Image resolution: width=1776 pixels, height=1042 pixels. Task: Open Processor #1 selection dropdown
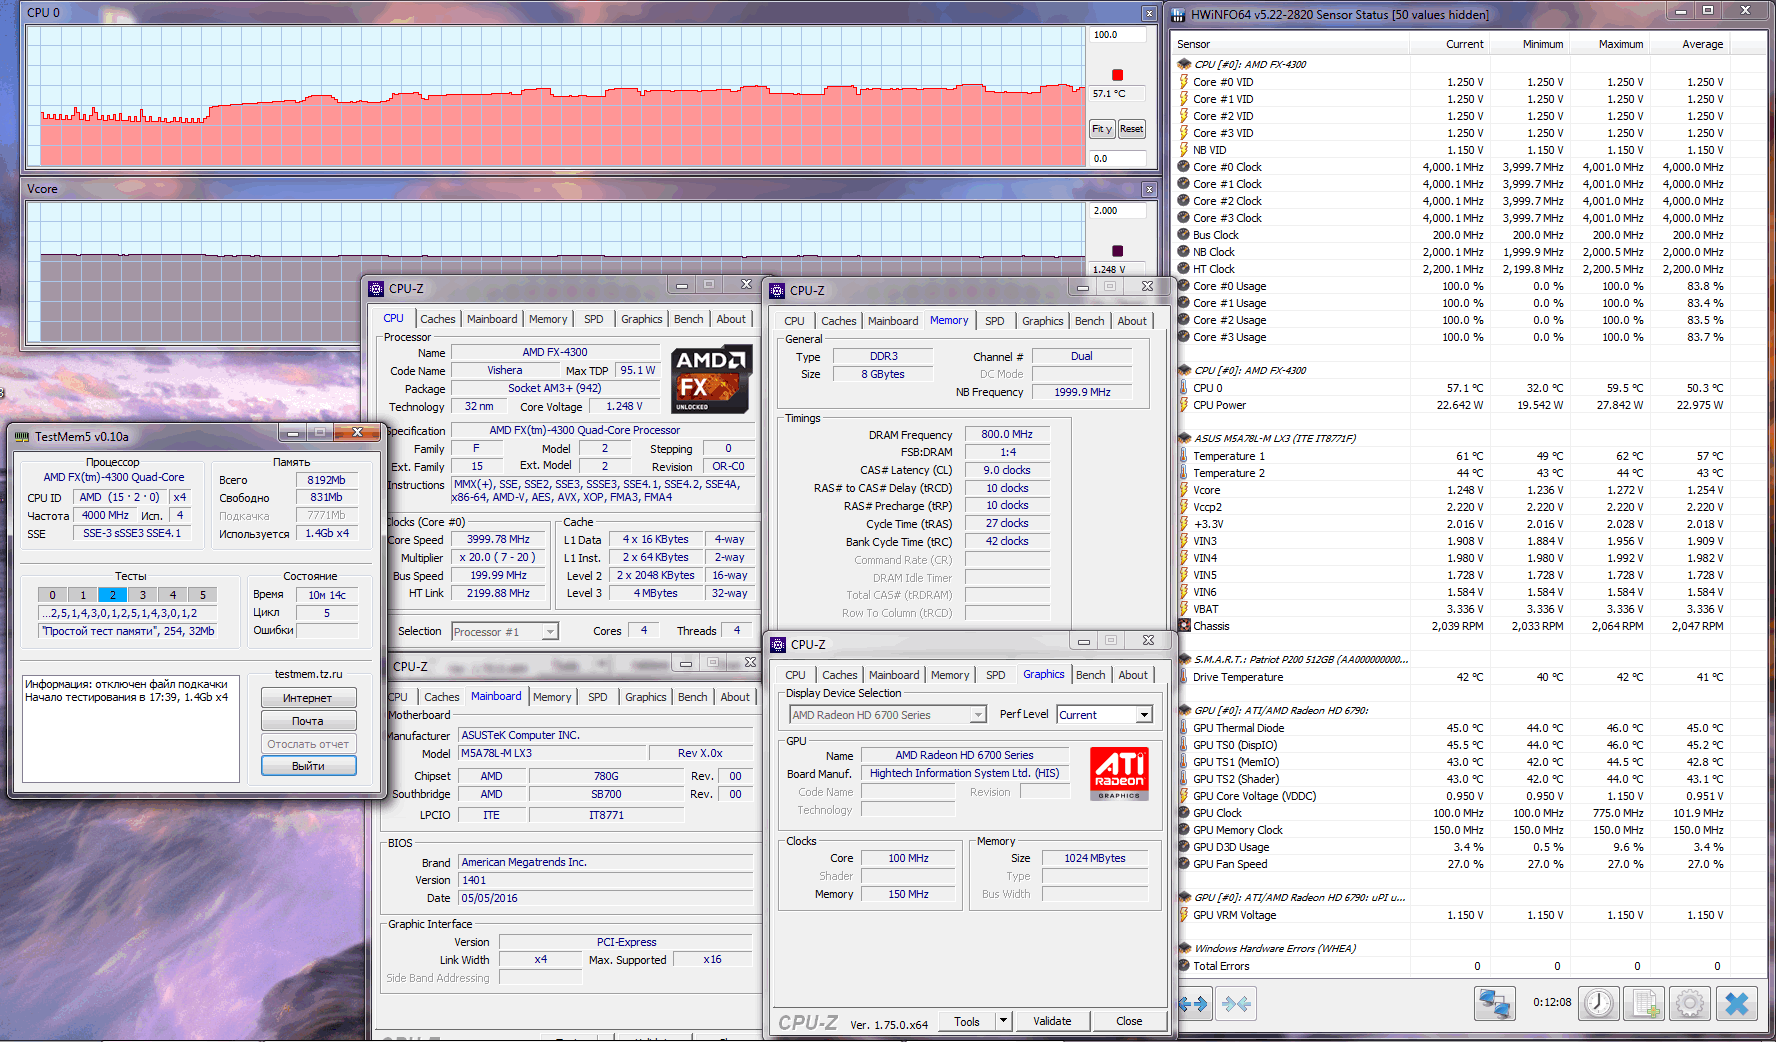point(549,632)
